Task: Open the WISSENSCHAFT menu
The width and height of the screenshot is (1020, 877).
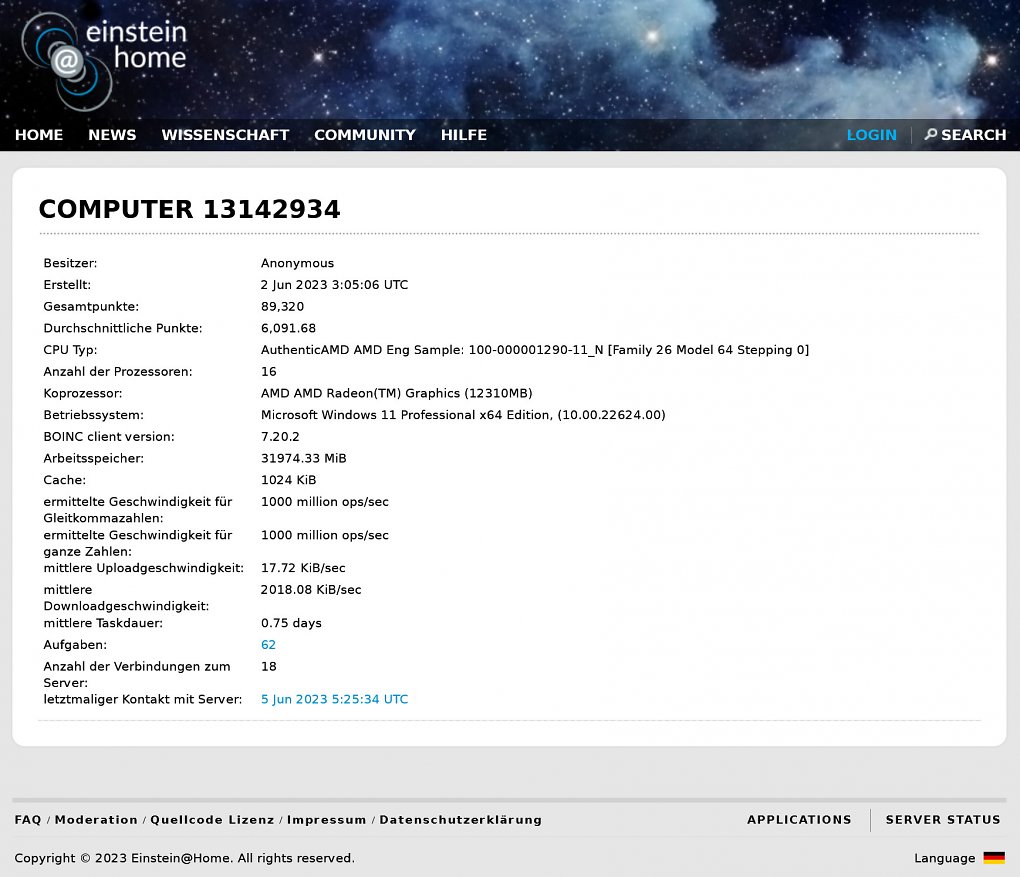Action: pyautogui.click(x=225, y=135)
